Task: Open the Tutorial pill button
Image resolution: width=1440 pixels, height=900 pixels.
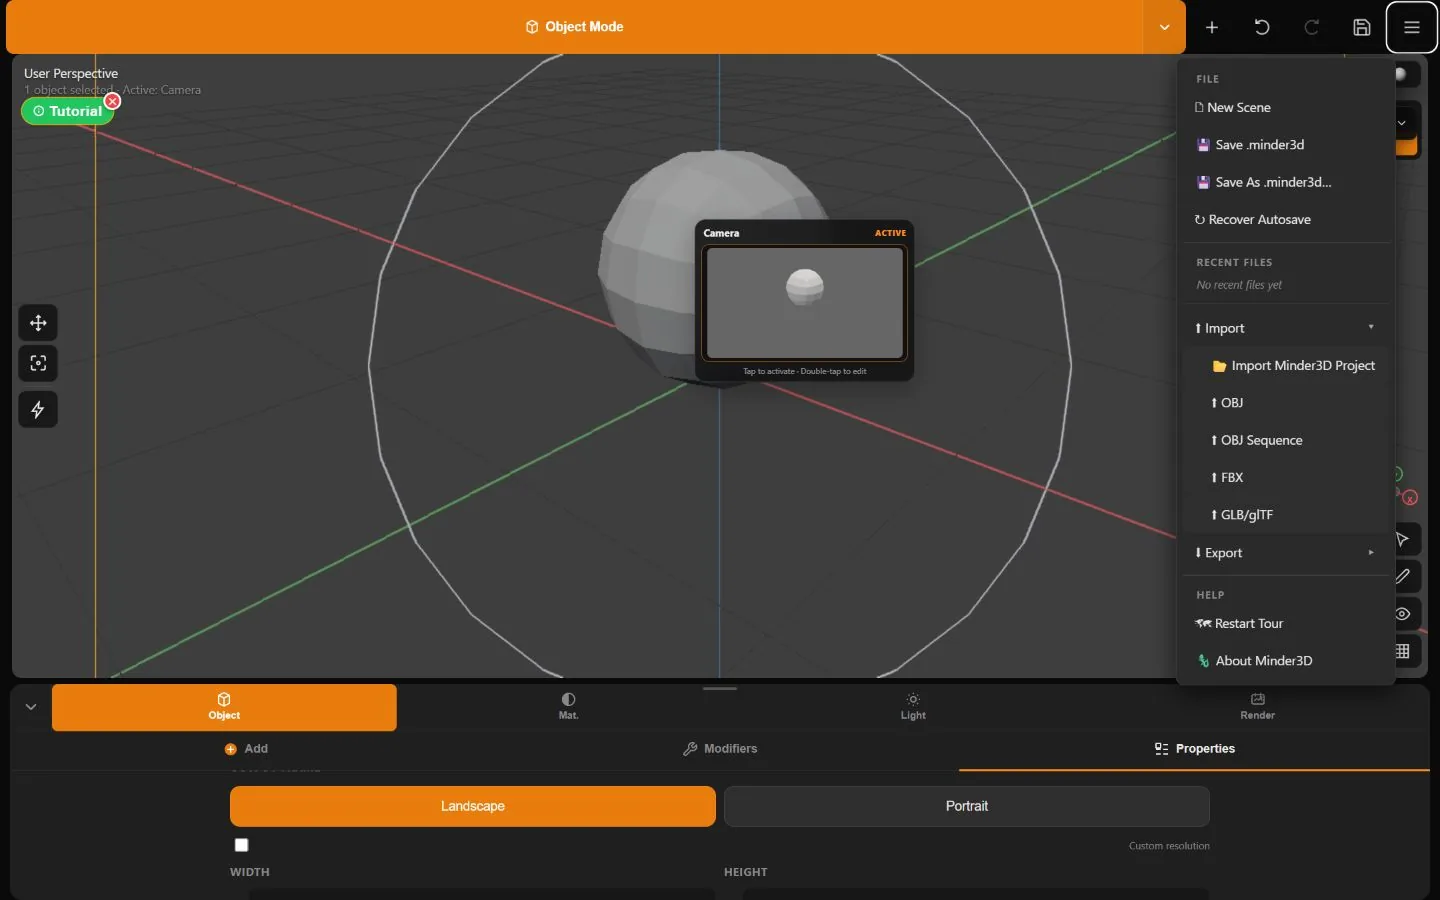Action: (x=67, y=111)
